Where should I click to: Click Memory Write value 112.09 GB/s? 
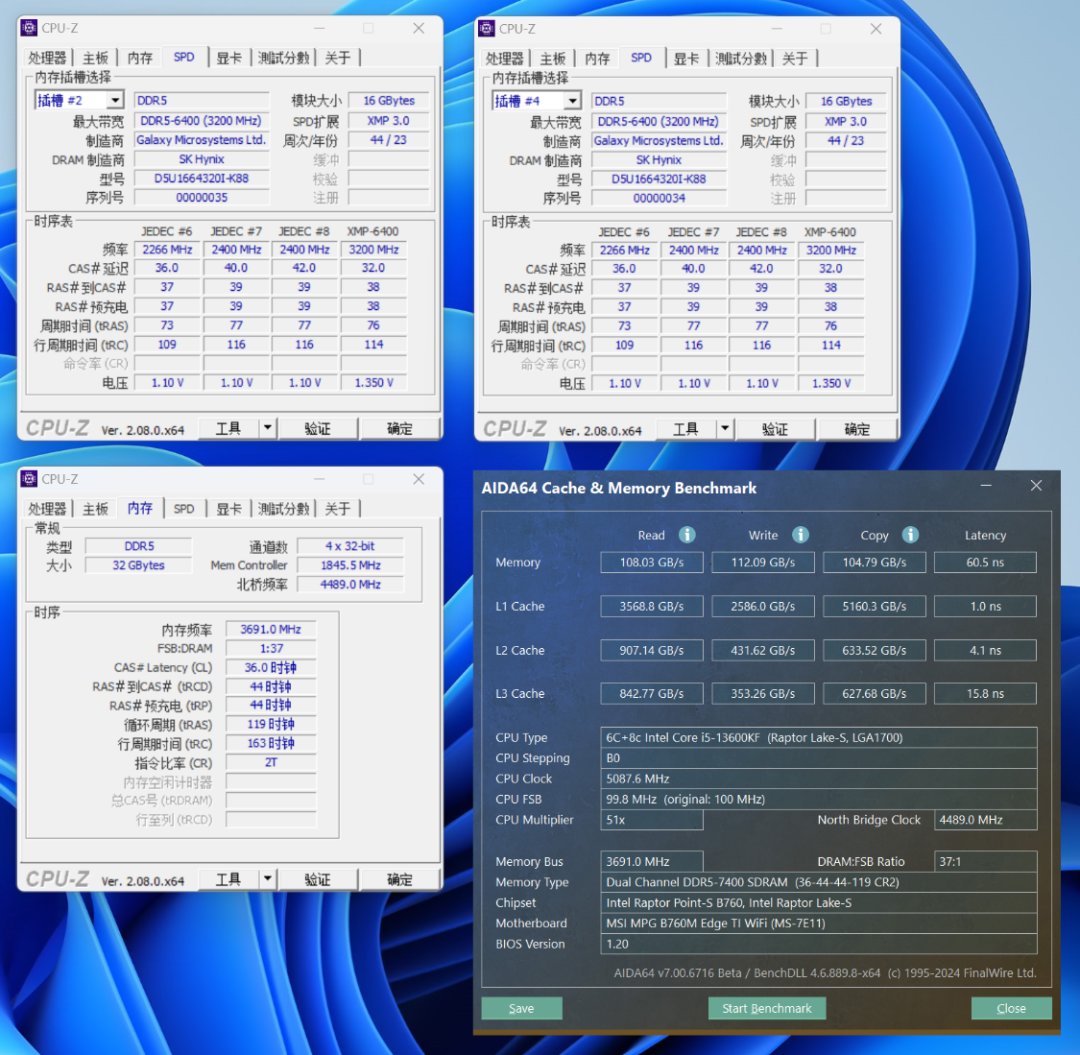[x=763, y=562]
